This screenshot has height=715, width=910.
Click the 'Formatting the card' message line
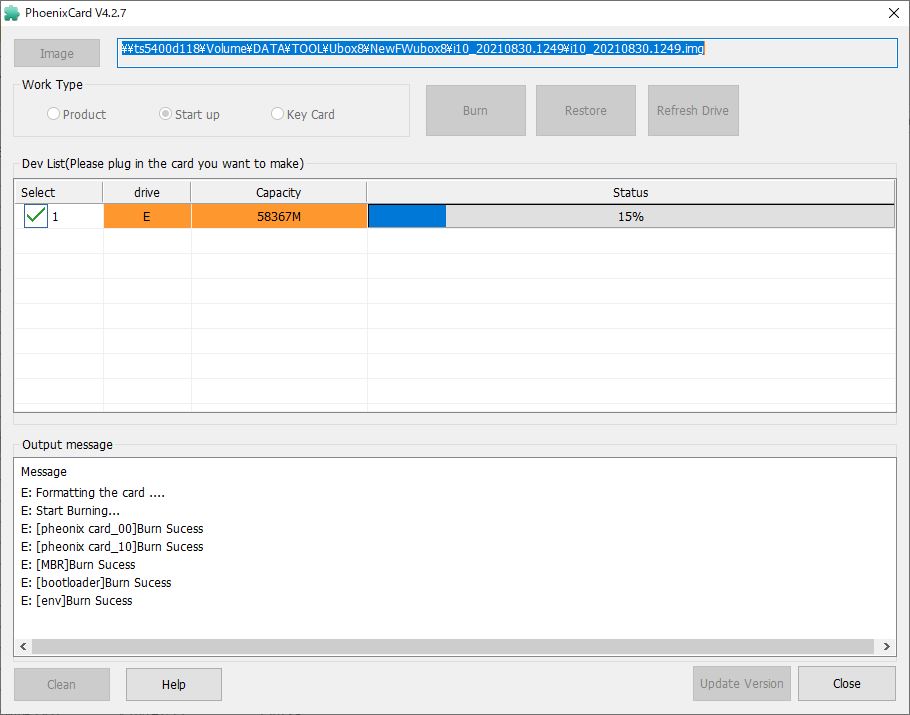pos(93,493)
